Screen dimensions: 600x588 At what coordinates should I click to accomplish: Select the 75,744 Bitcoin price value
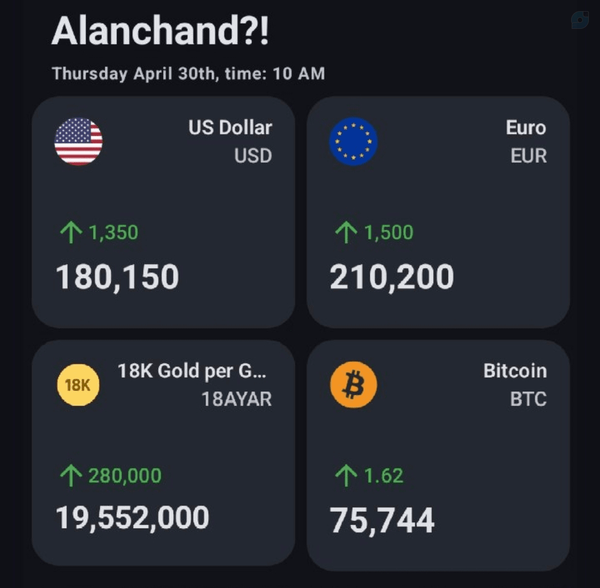(382, 520)
